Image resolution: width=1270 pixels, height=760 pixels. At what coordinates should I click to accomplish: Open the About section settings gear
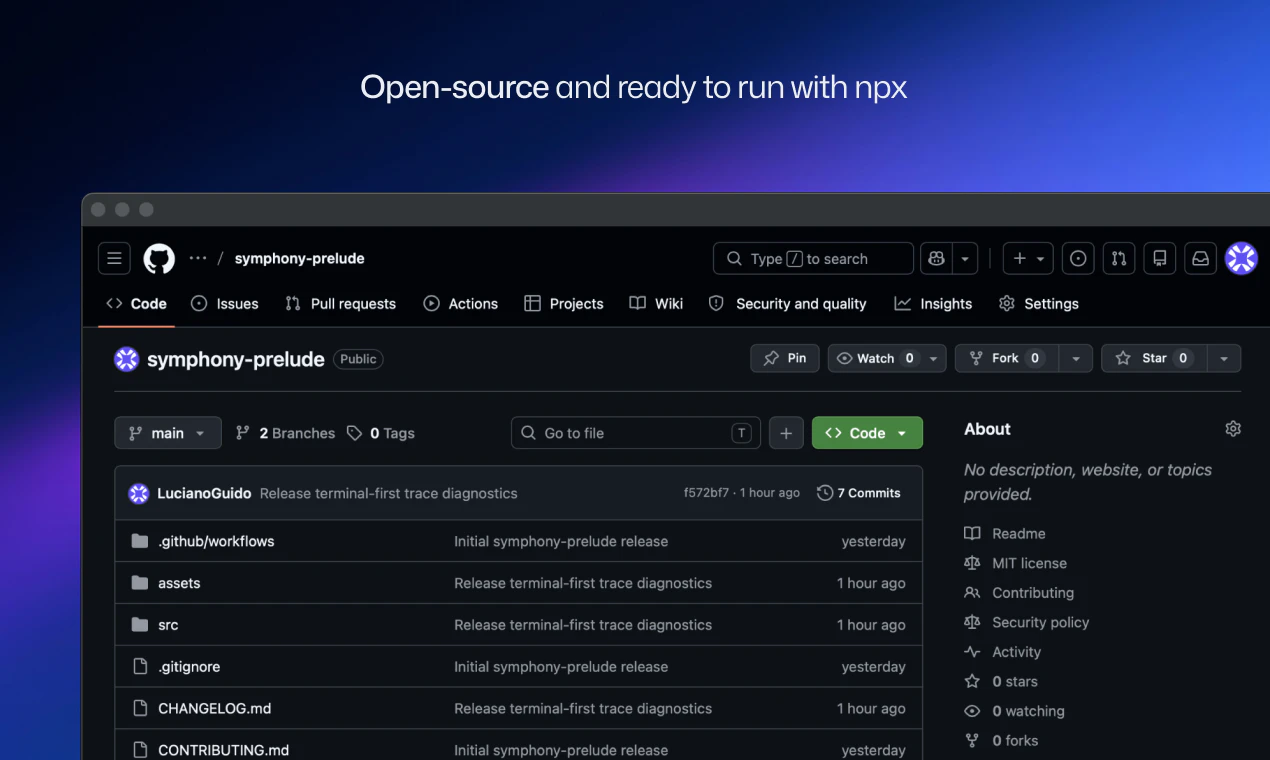(1233, 429)
